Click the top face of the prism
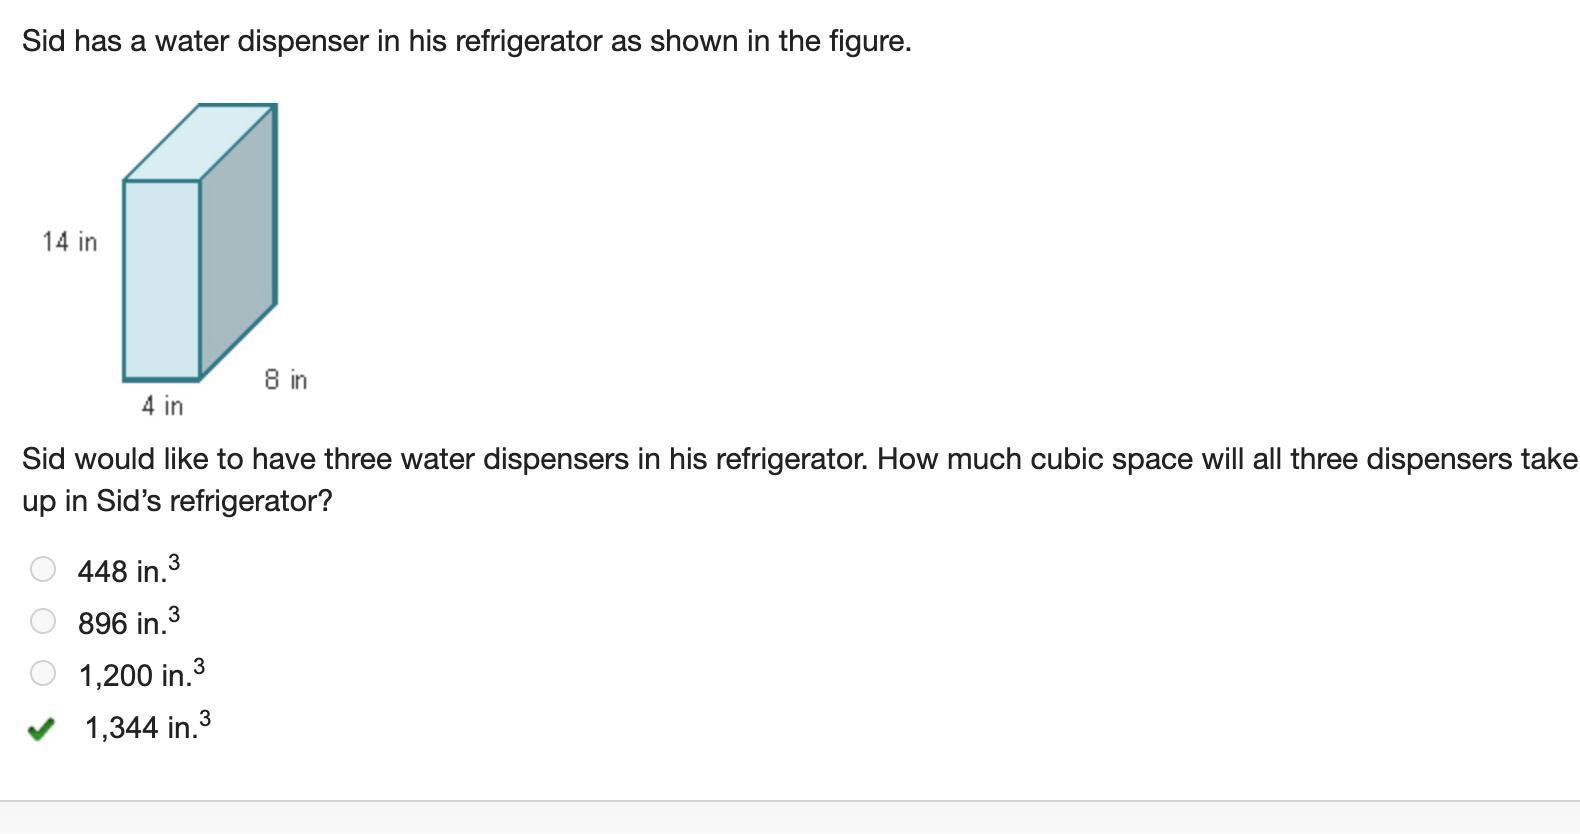Screen dimensions: 1580x834 tap(200, 142)
